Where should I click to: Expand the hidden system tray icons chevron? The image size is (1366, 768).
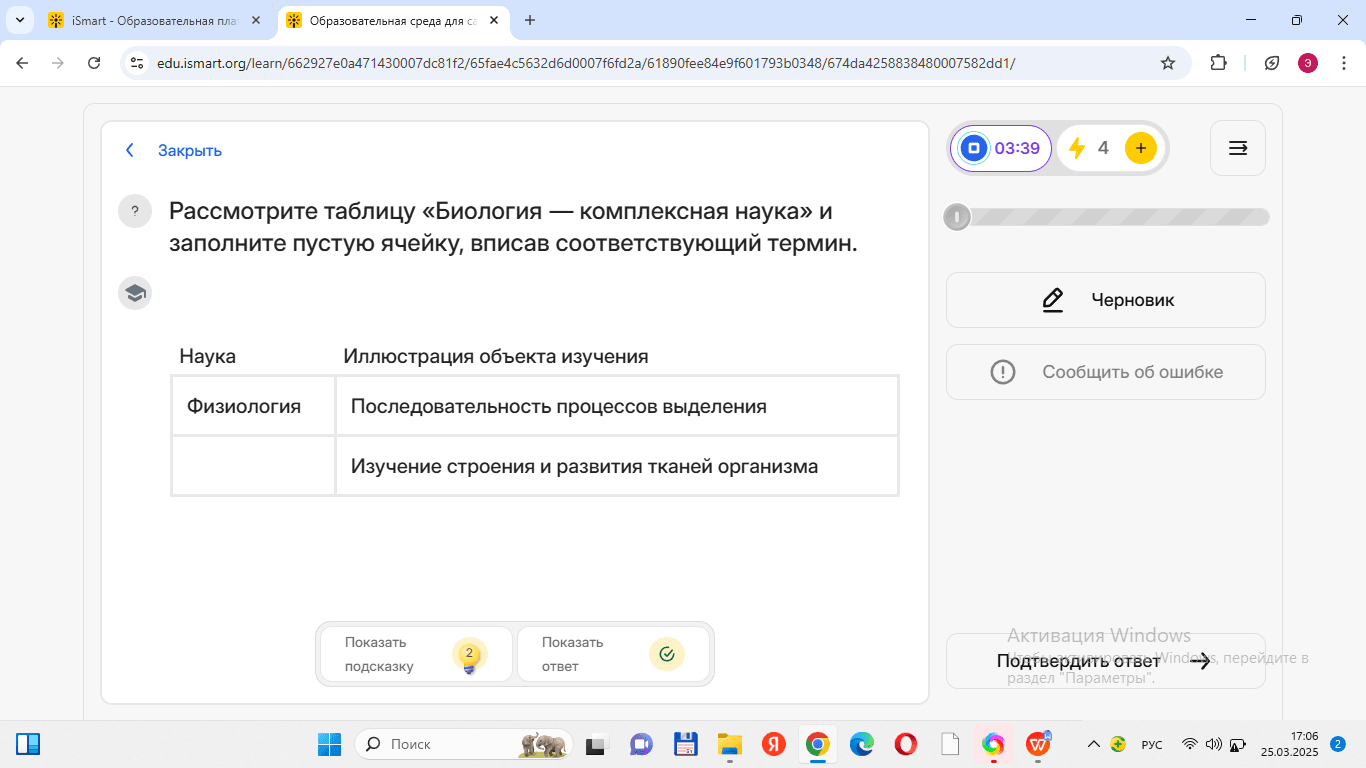click(1093, 745)
